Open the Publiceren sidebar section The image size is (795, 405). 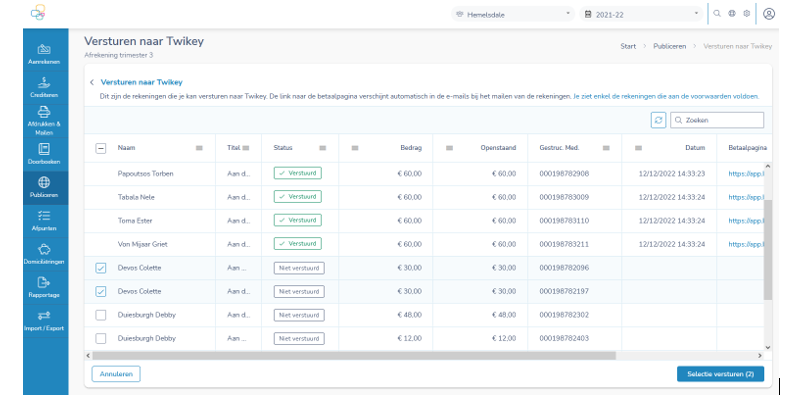[44, 188]
